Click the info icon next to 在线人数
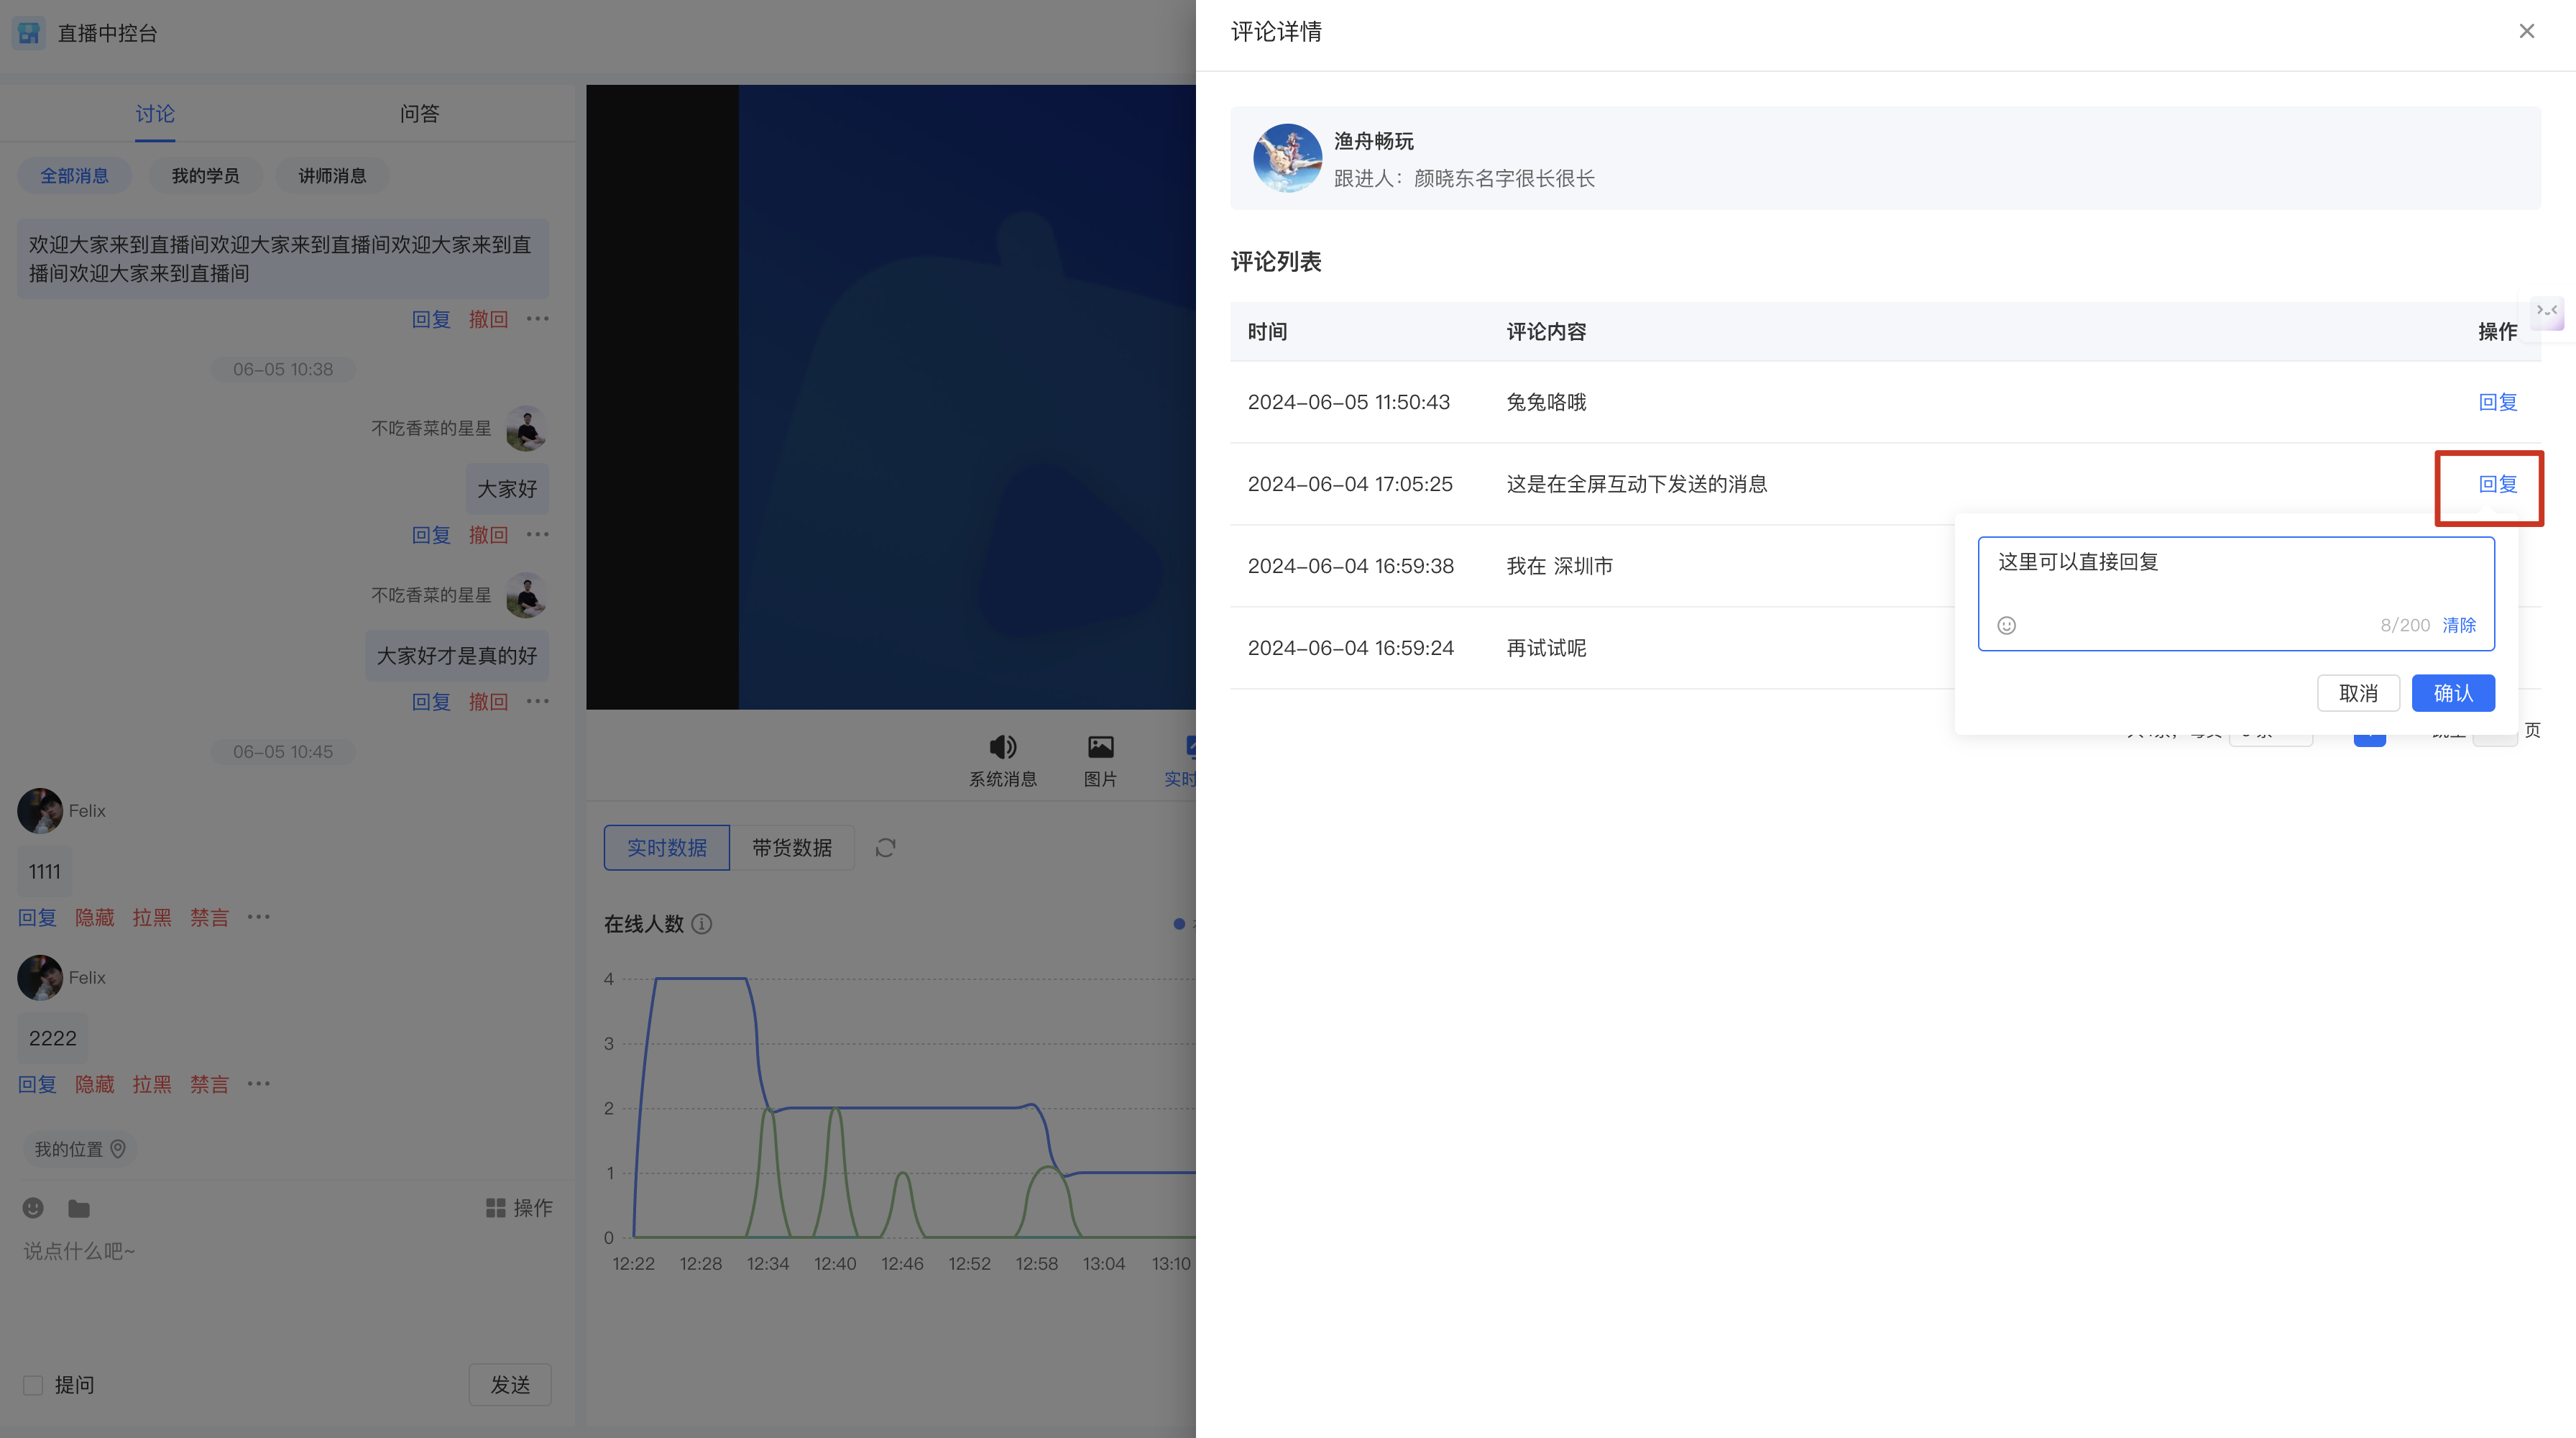 point(702,924)
